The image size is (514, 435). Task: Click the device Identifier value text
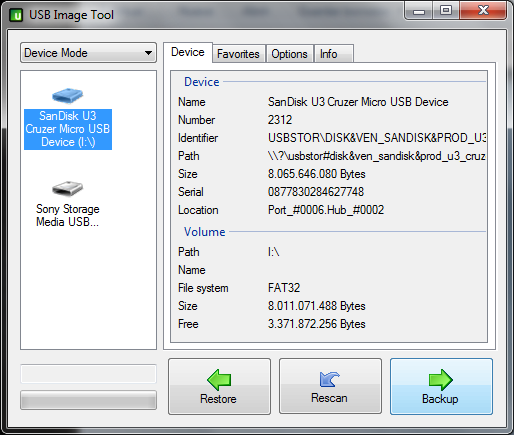377,138
